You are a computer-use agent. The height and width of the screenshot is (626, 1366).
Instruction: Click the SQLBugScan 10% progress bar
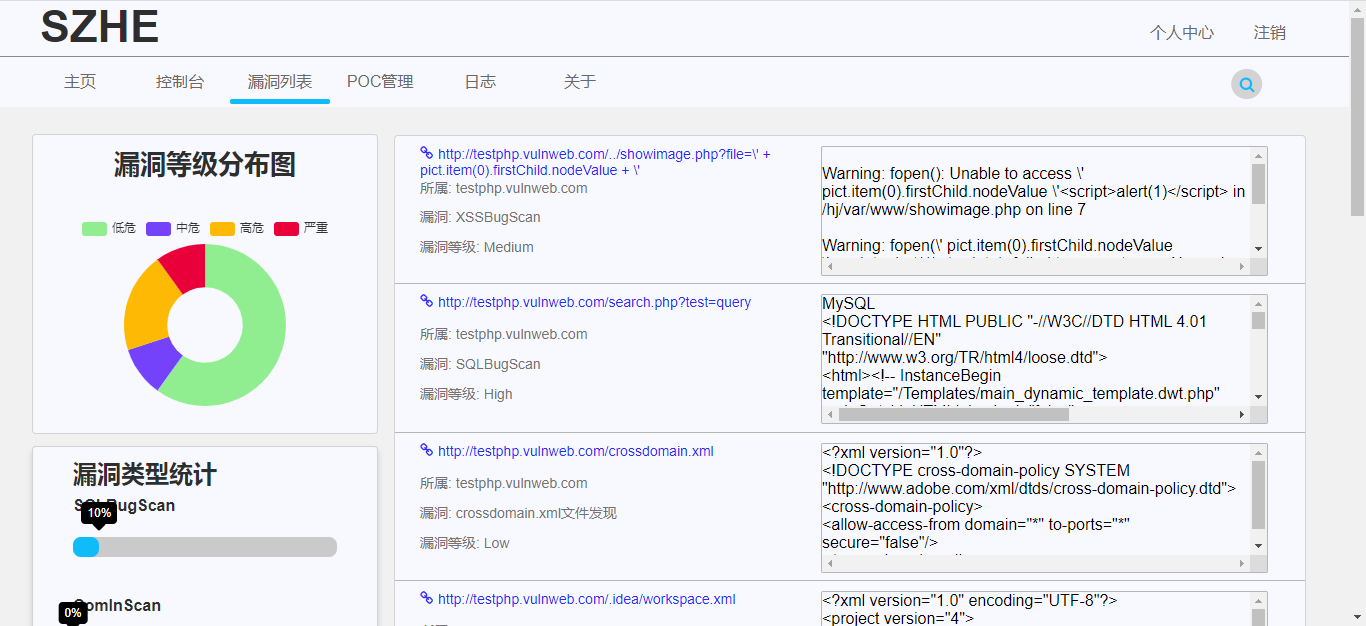click(204, 546)
